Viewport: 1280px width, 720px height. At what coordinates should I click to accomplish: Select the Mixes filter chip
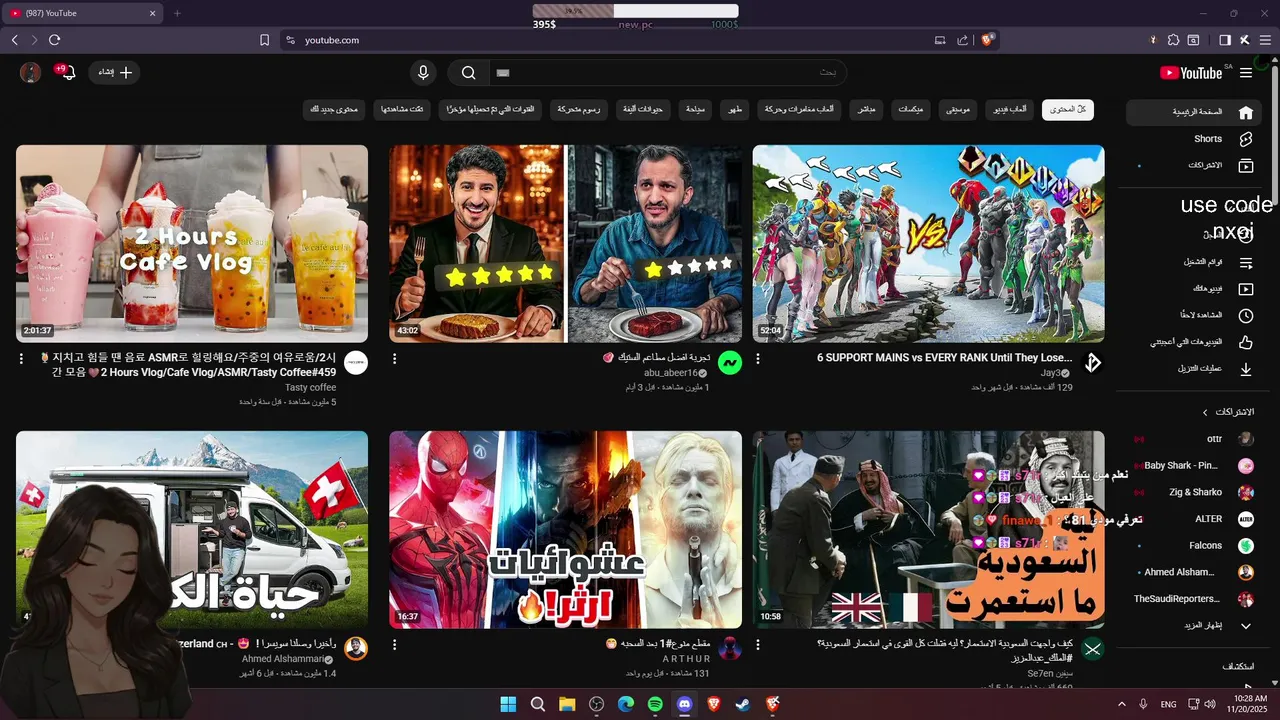point(911,109)
